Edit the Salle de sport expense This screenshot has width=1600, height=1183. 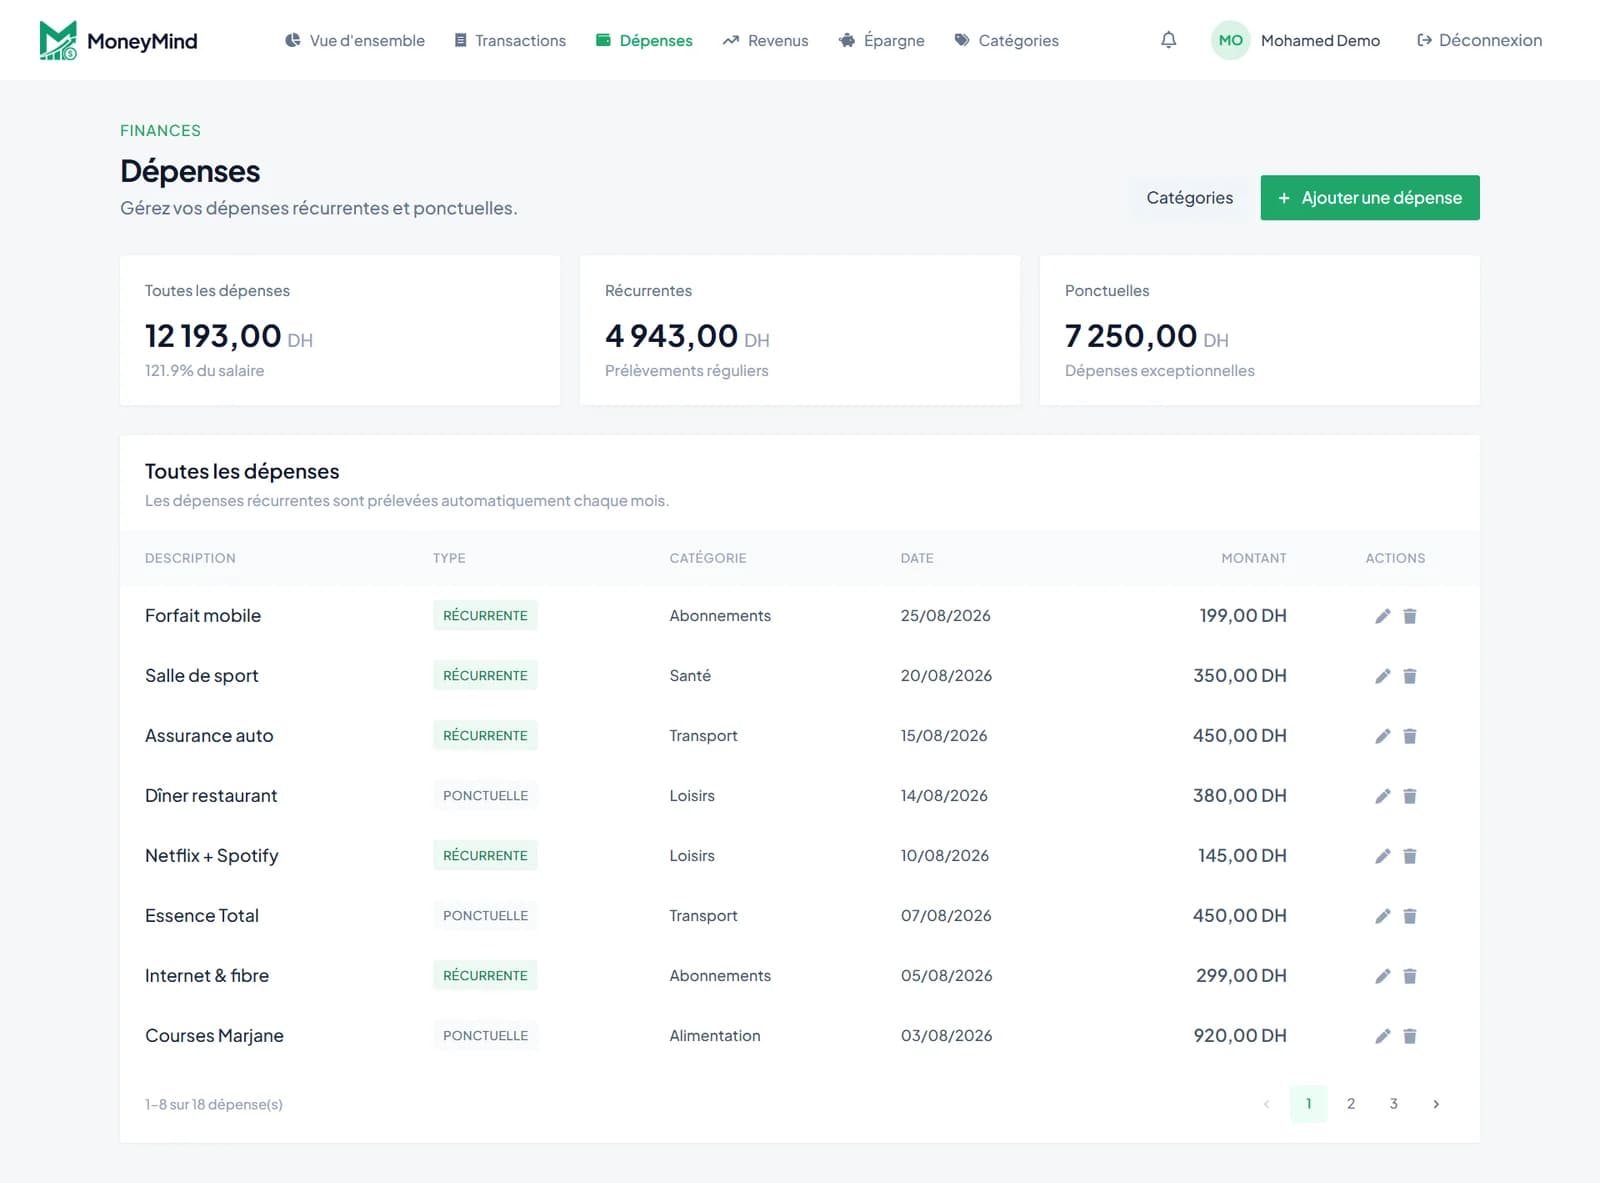[1382, 676]
